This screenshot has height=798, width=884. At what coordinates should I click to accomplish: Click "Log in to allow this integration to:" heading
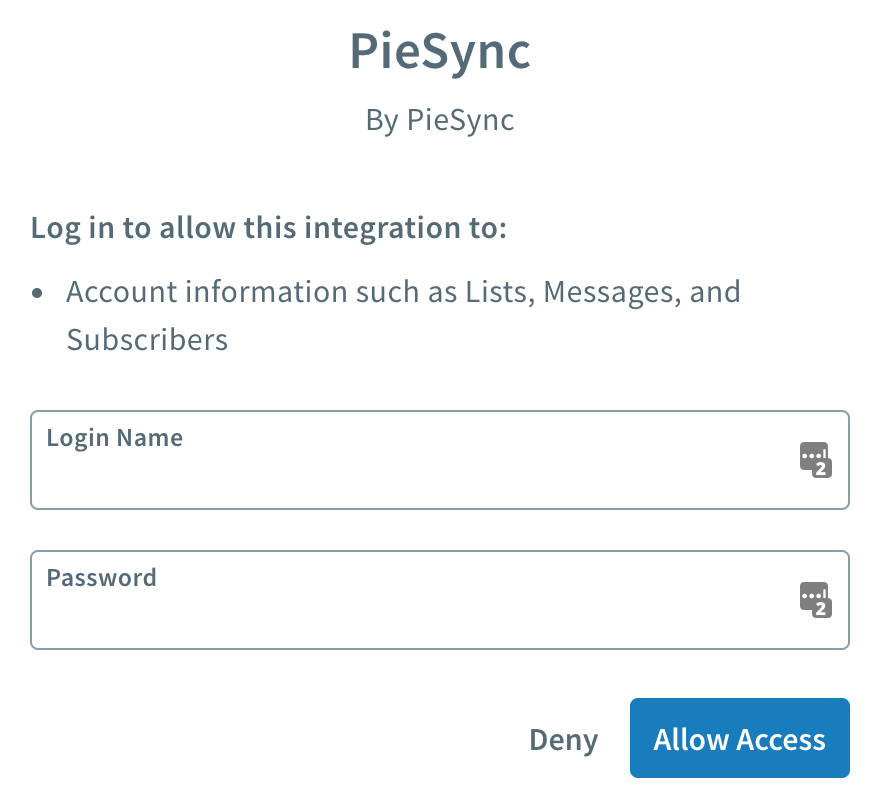tap(268, 228)
